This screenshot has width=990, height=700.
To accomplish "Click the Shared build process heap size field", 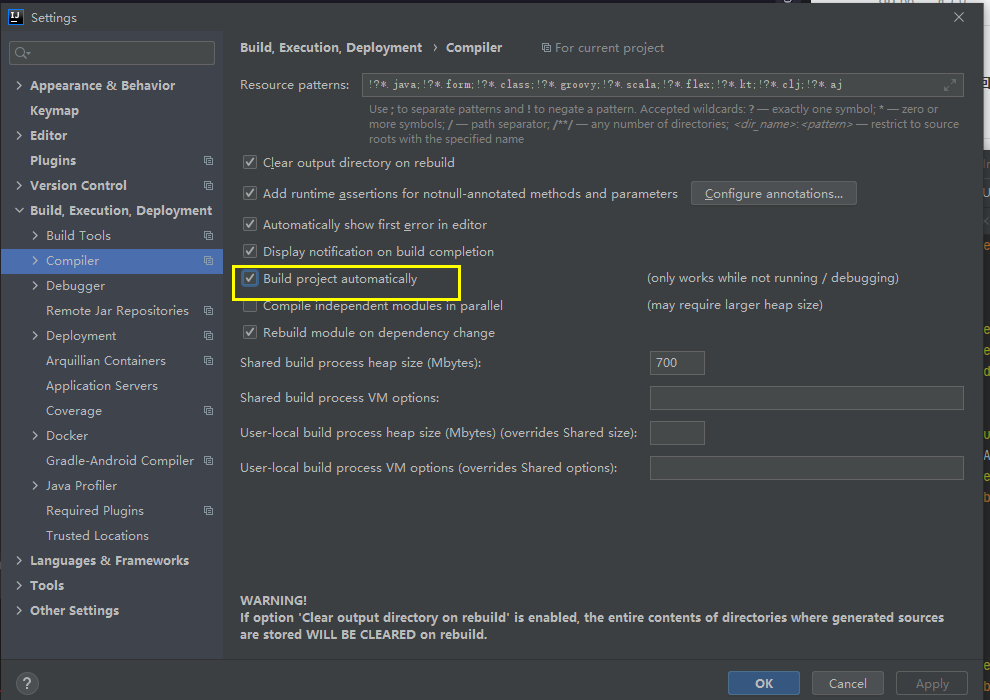I will pyautogui.click(x=677, y=363).
